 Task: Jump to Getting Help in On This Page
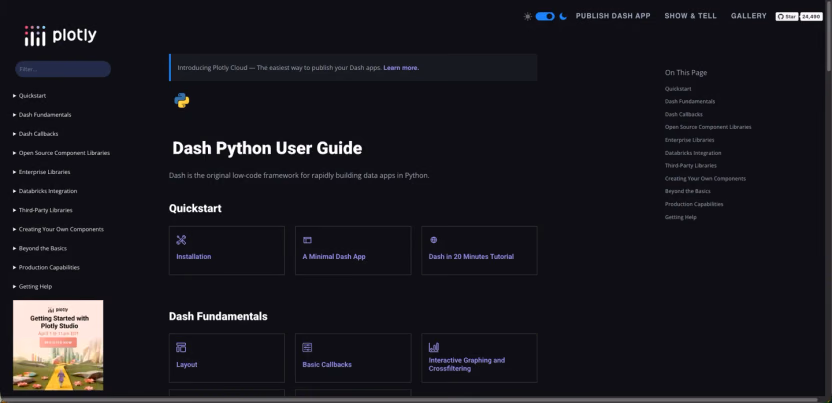(681, 217)
